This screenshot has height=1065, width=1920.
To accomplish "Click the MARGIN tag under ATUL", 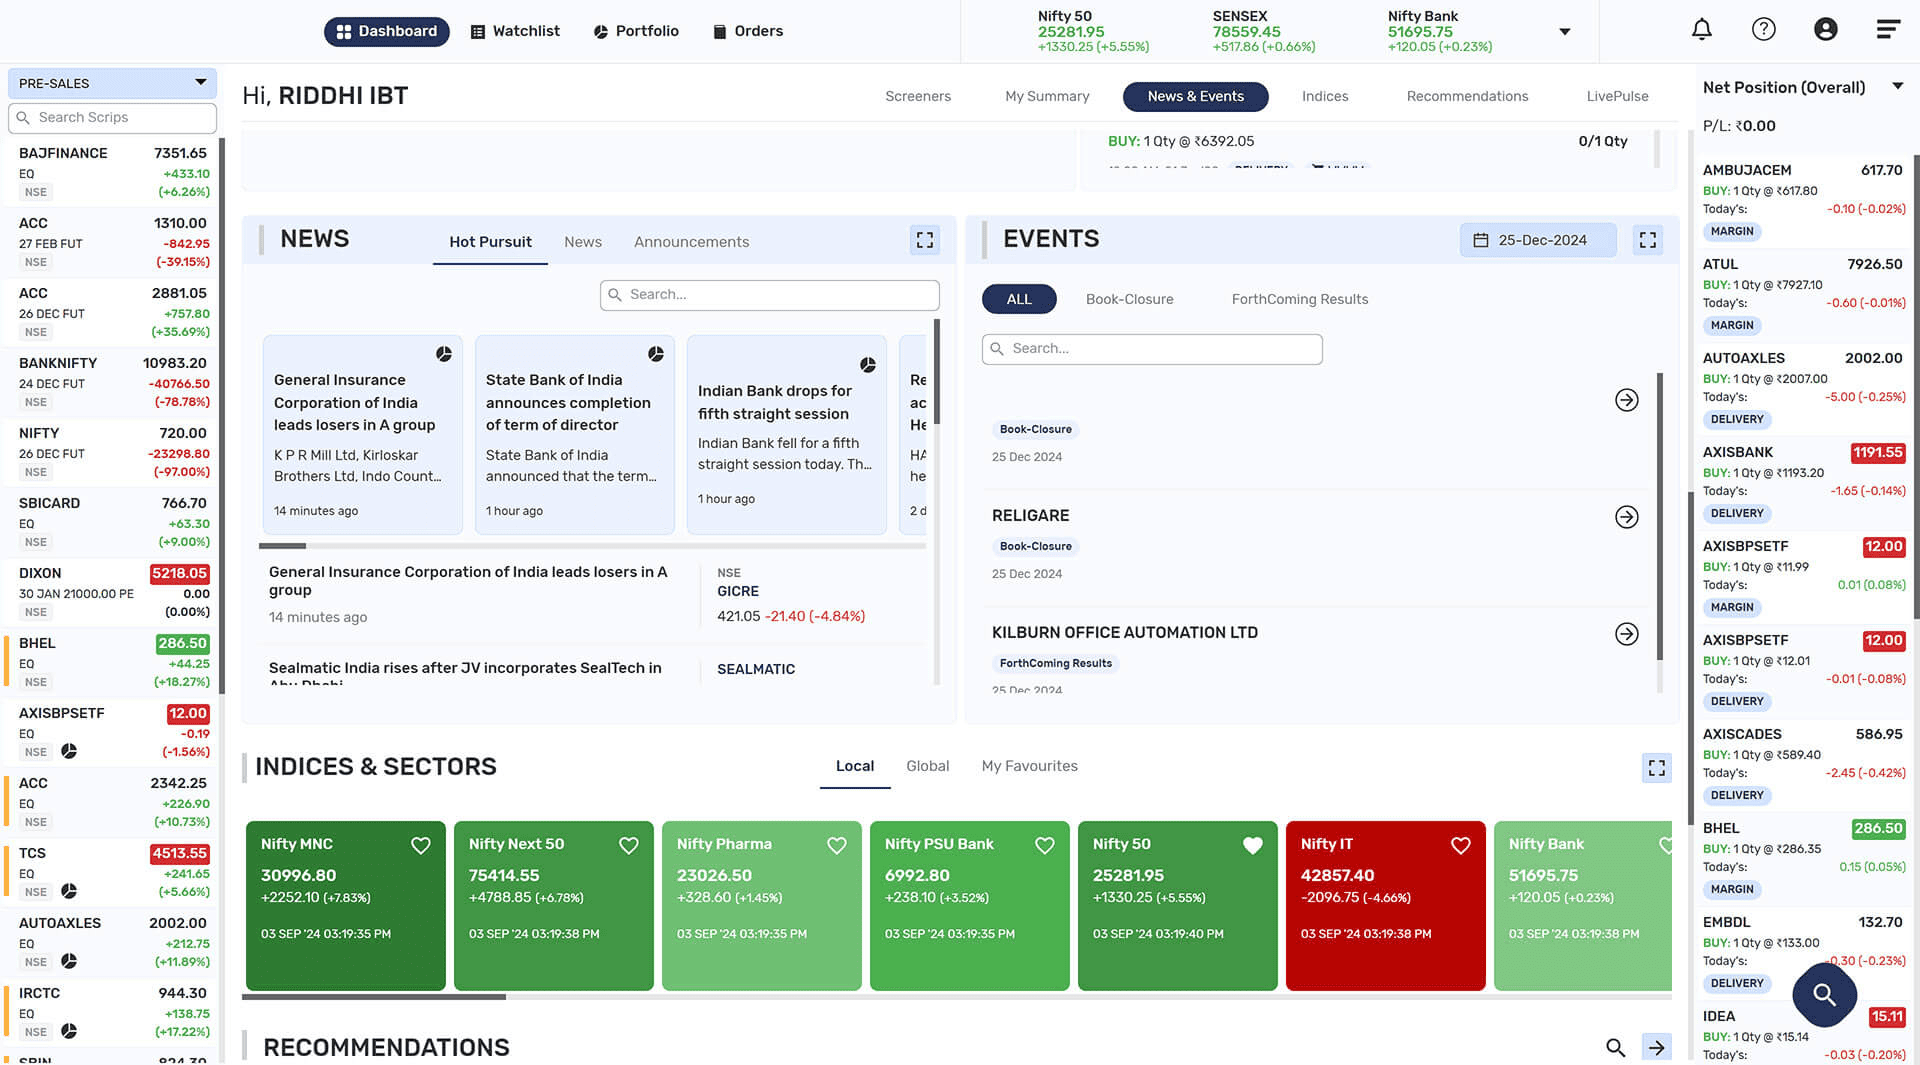I will point(1731,325).
